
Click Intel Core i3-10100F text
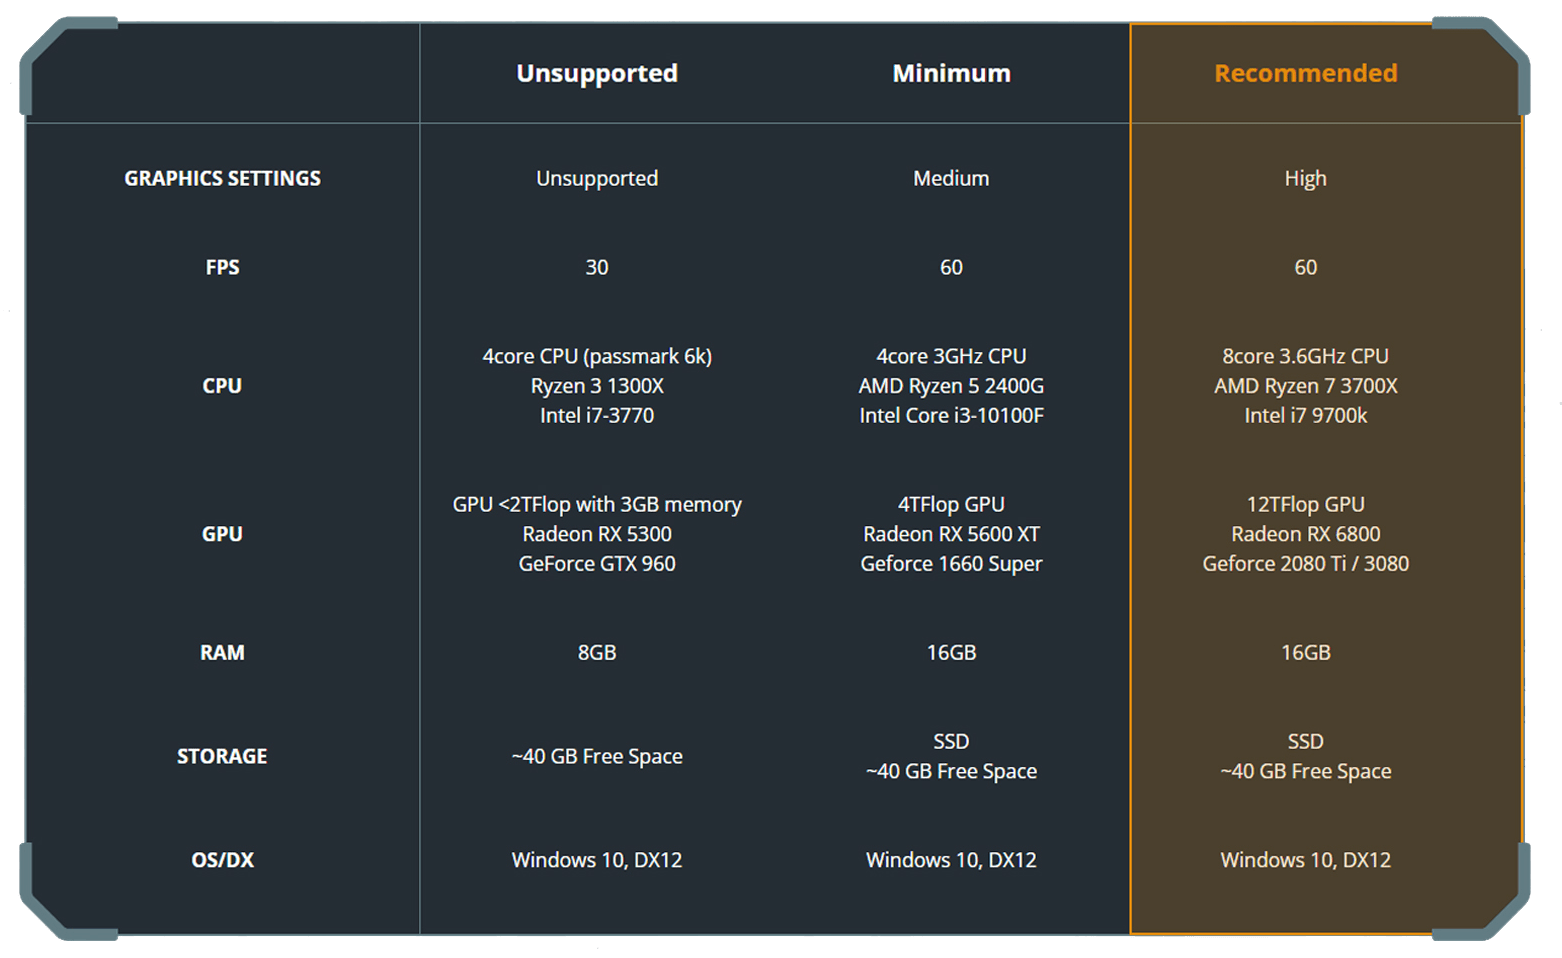[x=951, y=415]
